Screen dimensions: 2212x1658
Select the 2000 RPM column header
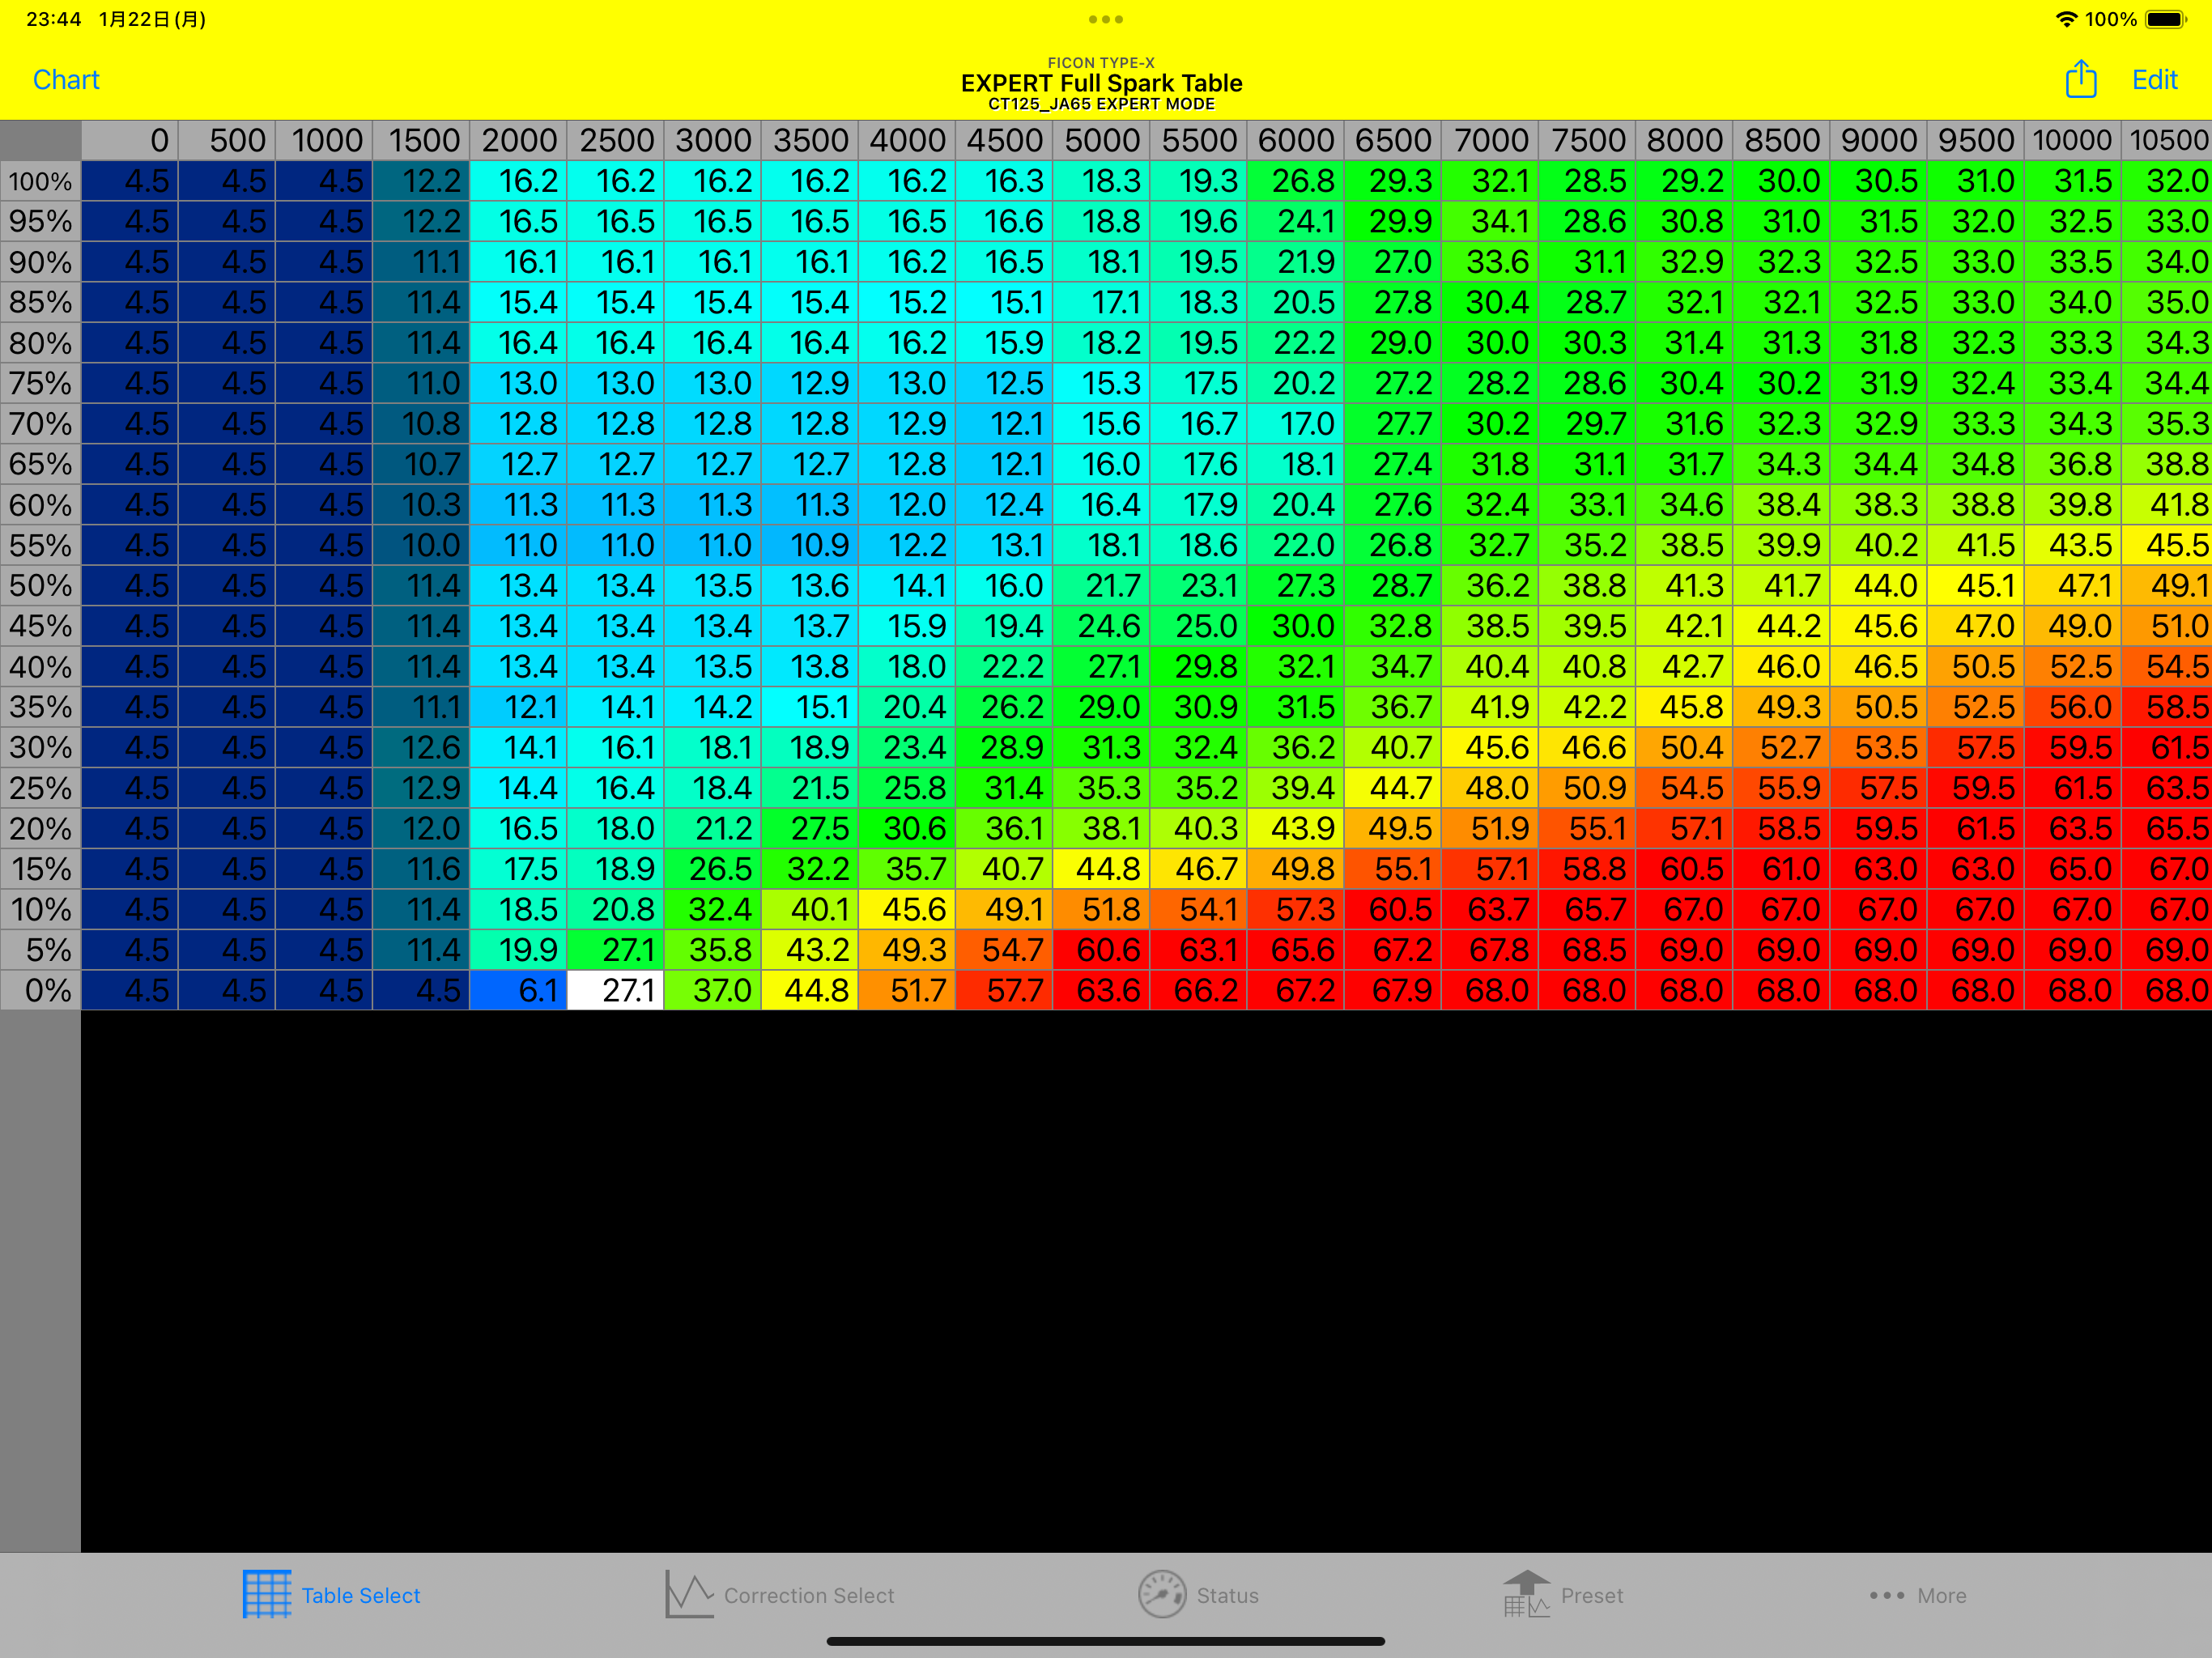[x=519, y=140]
